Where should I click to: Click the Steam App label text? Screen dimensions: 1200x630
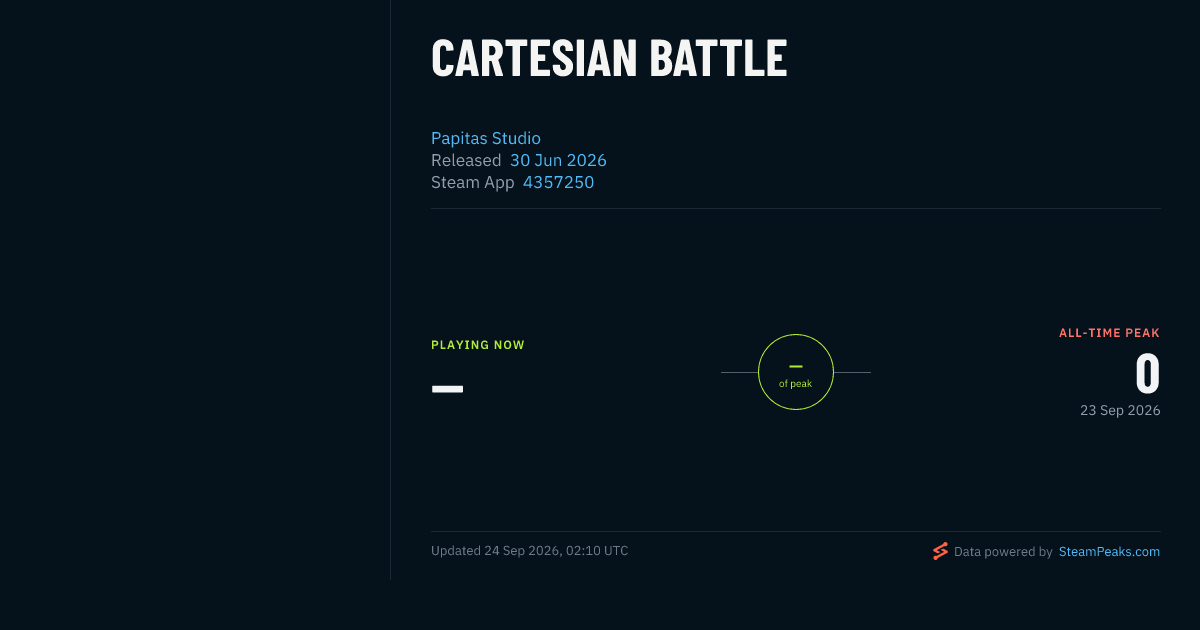(x=473, y=182)
